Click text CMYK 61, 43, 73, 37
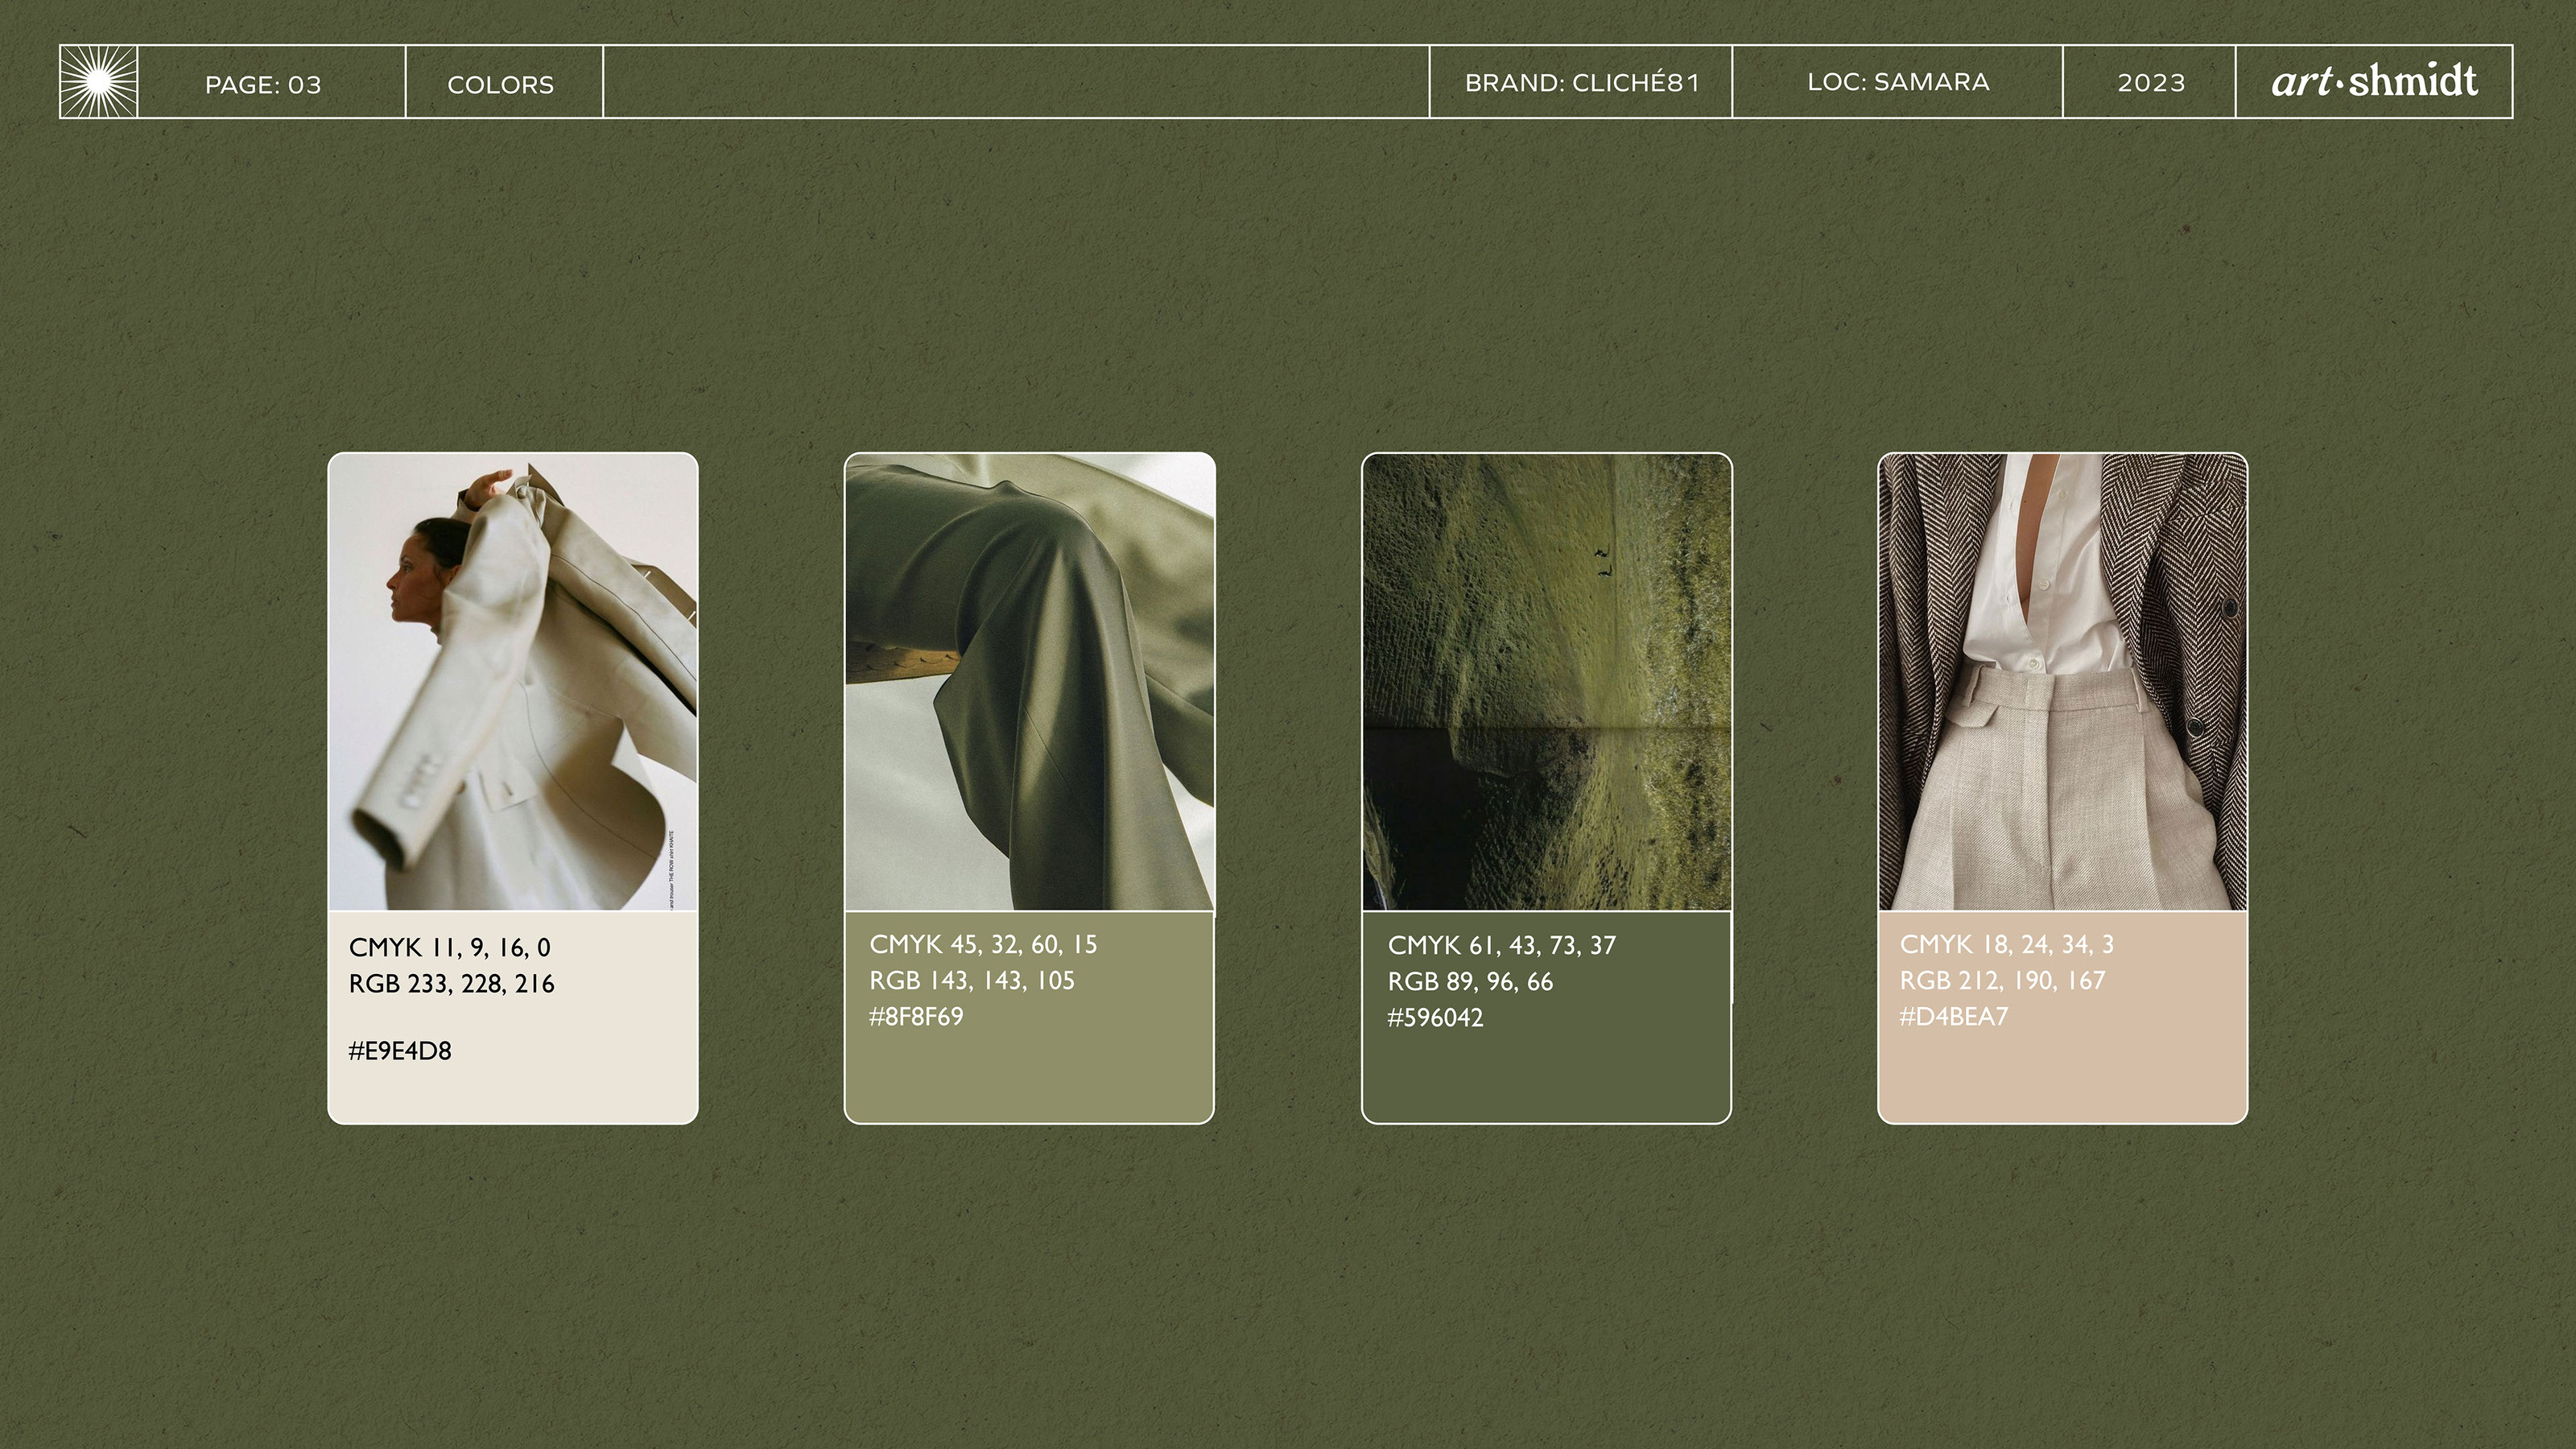2576x1449 pixels. coord(1502,945)
